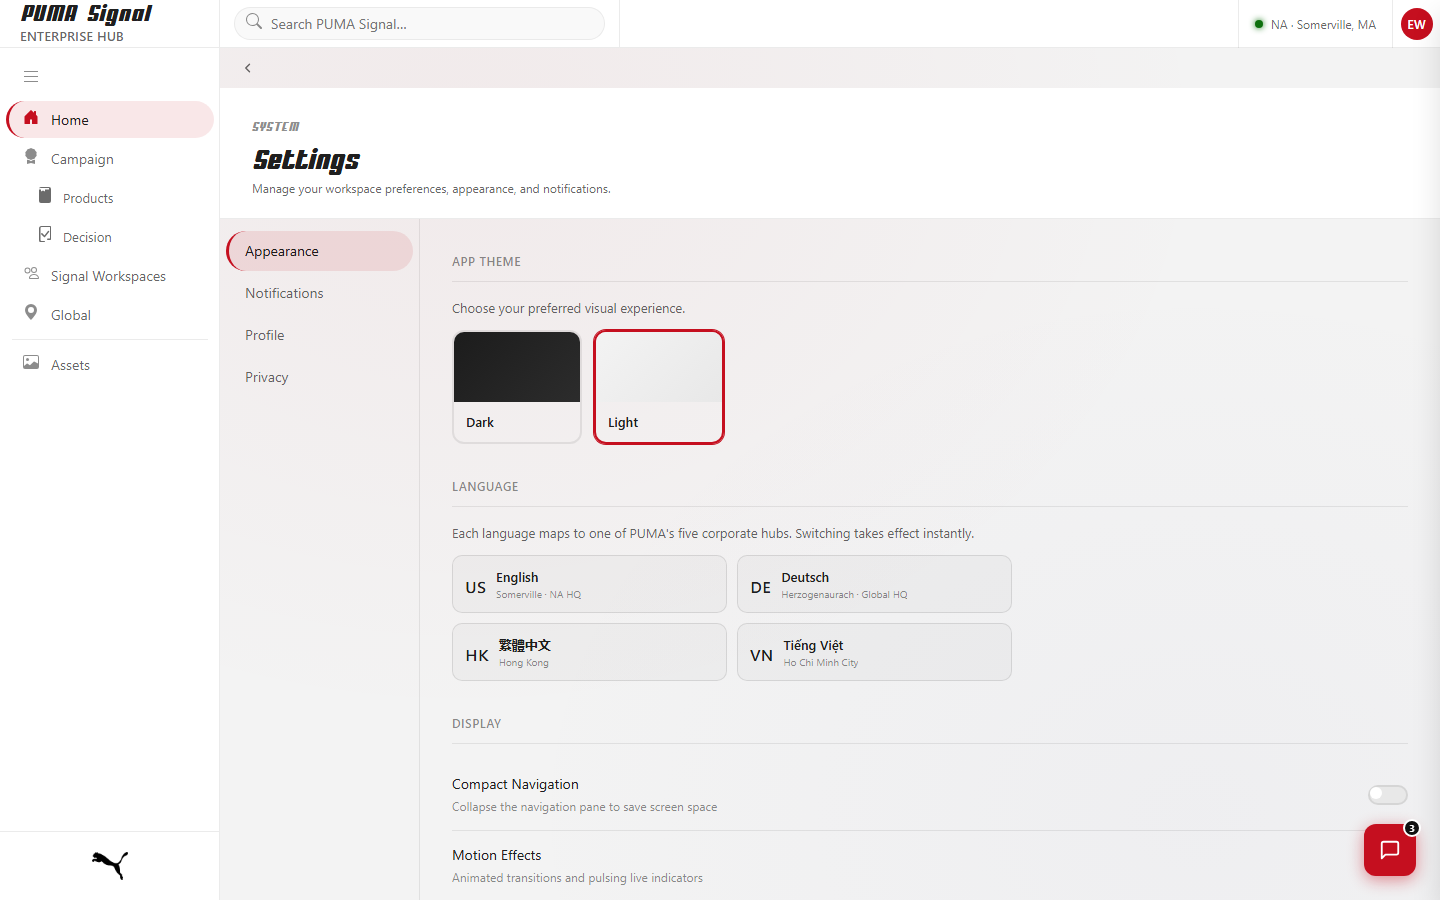
Task: Open the Home navigation item
Action: click(x=110, y=120)
